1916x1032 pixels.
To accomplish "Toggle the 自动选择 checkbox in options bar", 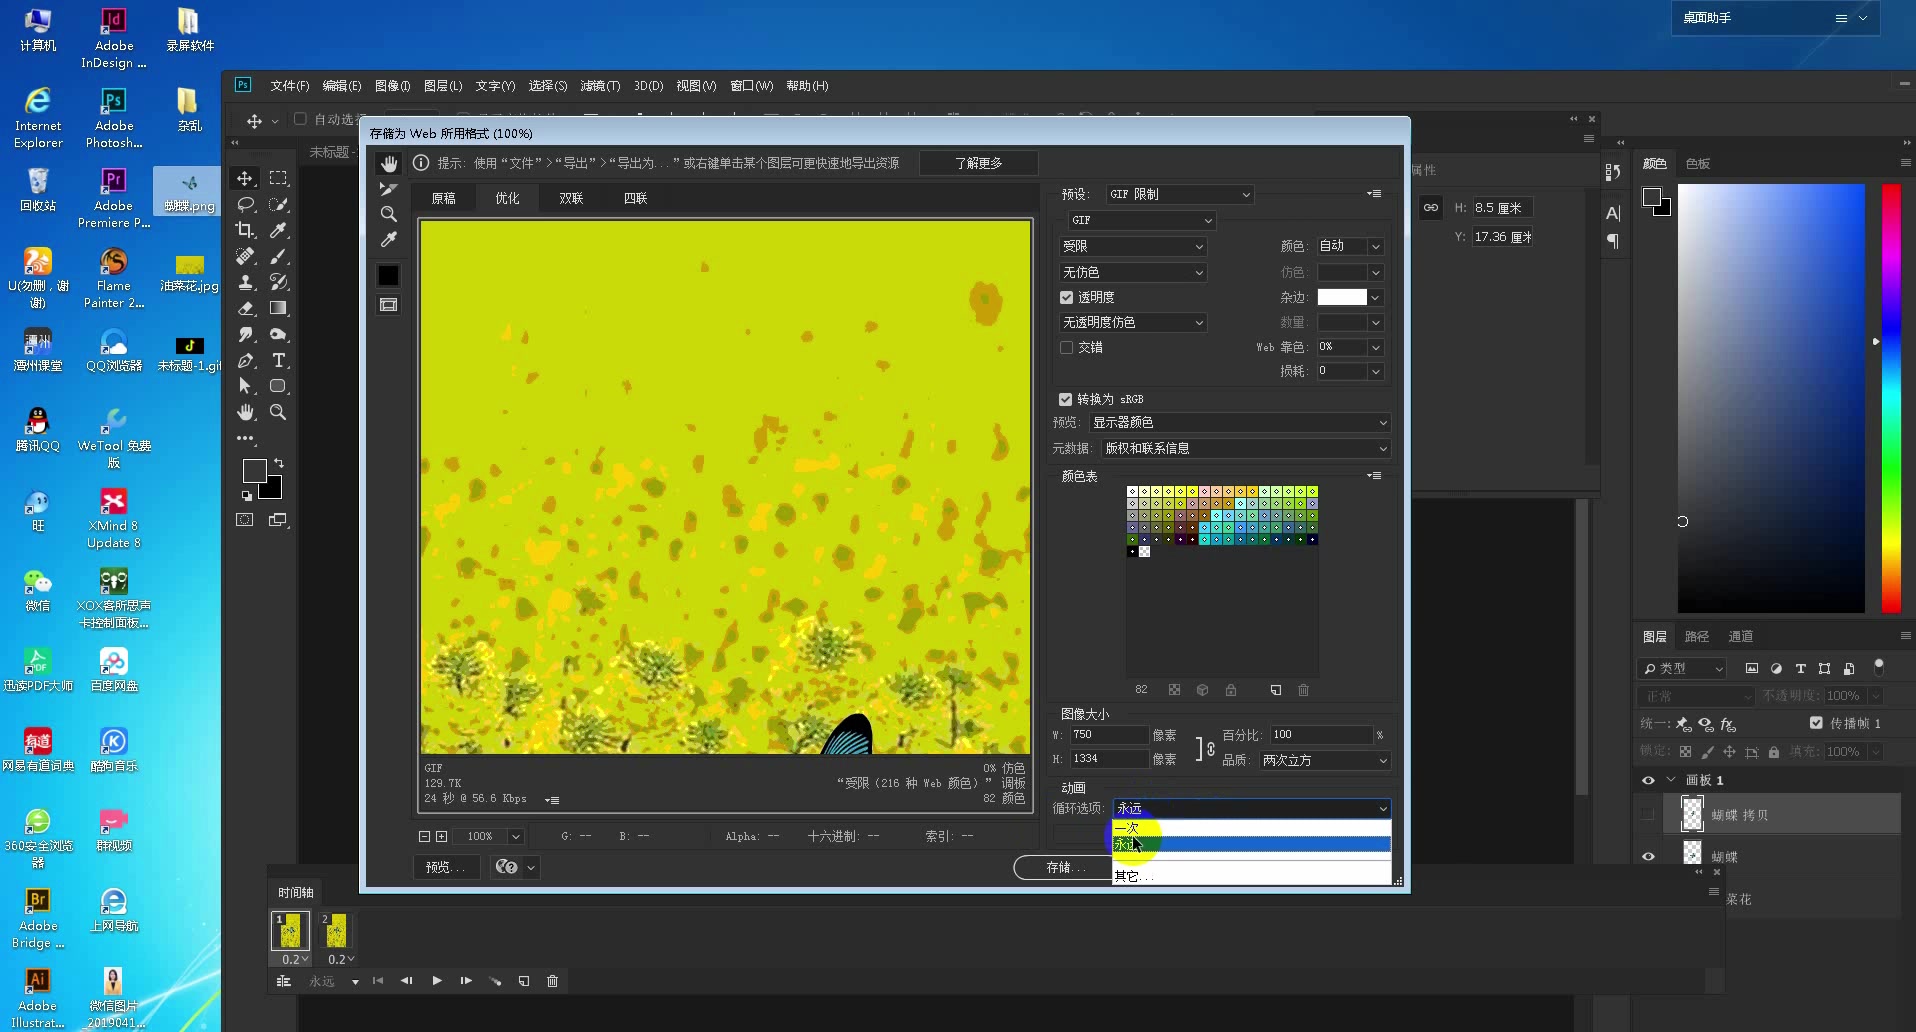I will point(300,119).
